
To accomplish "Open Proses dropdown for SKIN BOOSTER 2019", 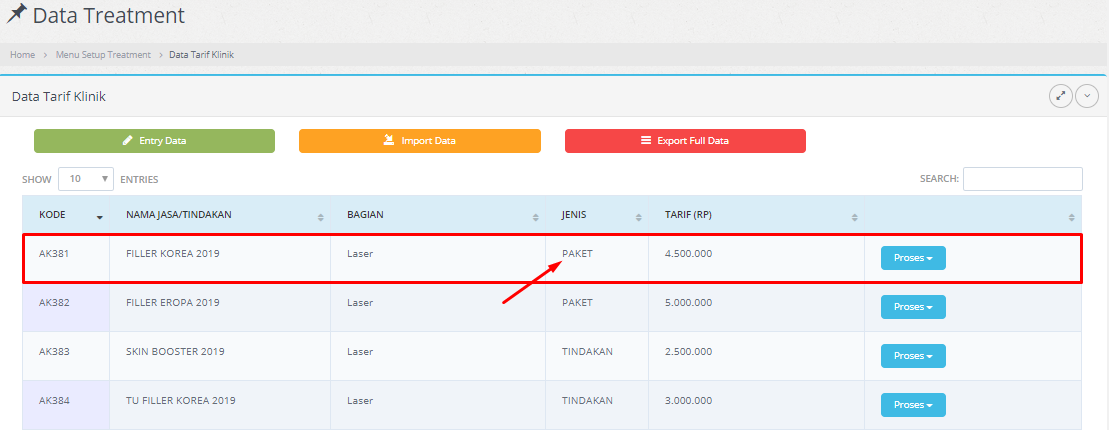I will [913, 356].
